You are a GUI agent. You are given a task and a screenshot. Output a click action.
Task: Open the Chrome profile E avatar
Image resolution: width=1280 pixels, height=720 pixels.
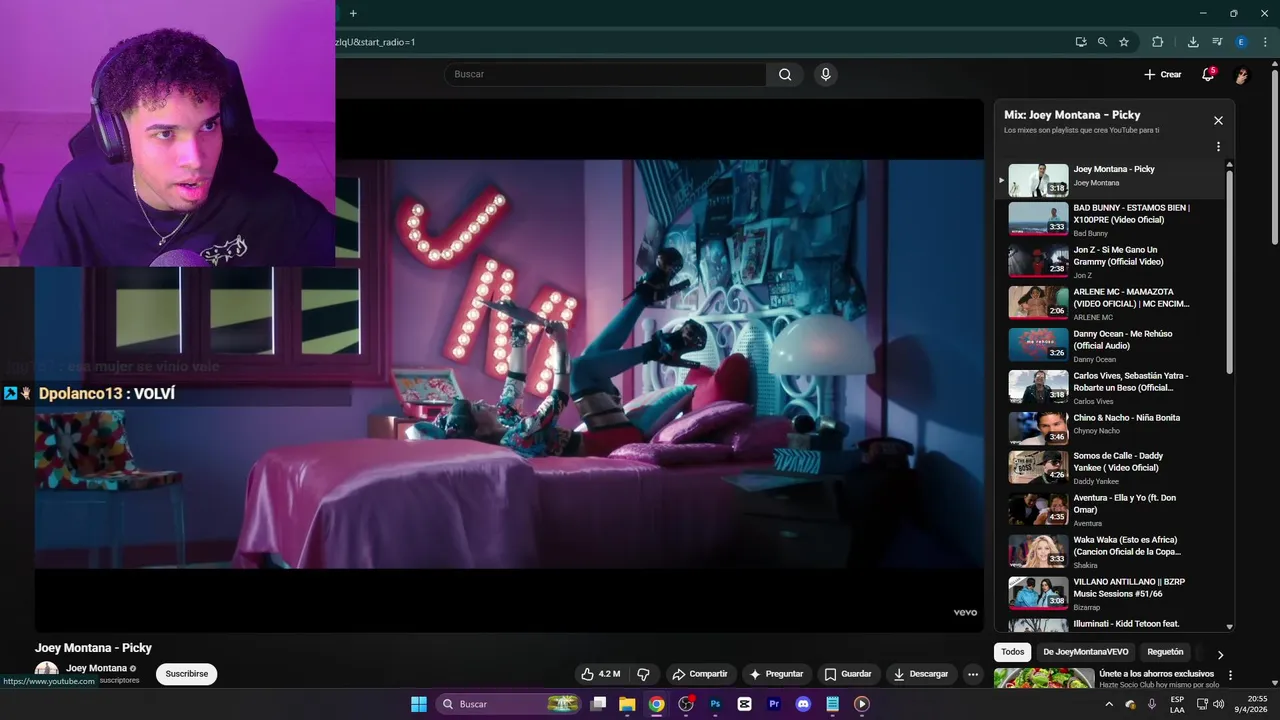click(x=1241, y=42)
